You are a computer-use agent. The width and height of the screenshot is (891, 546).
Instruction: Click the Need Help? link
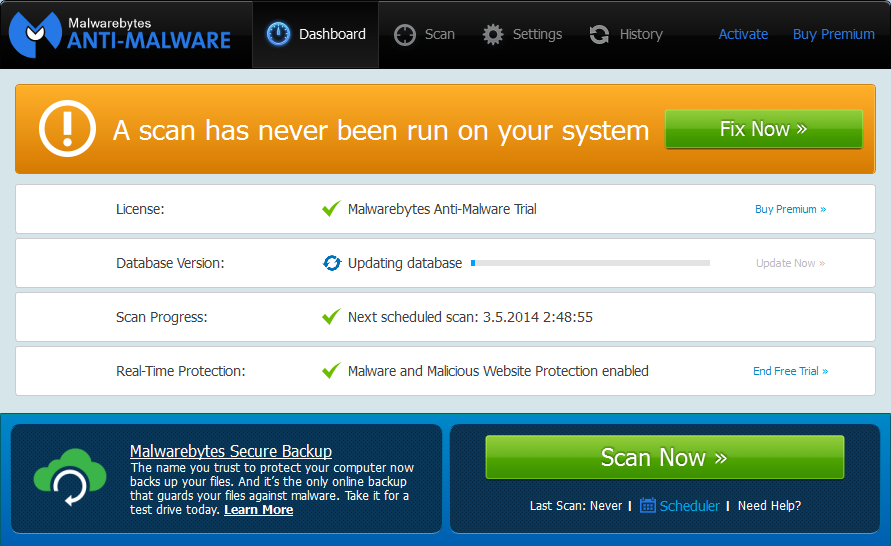coord(769,506)
